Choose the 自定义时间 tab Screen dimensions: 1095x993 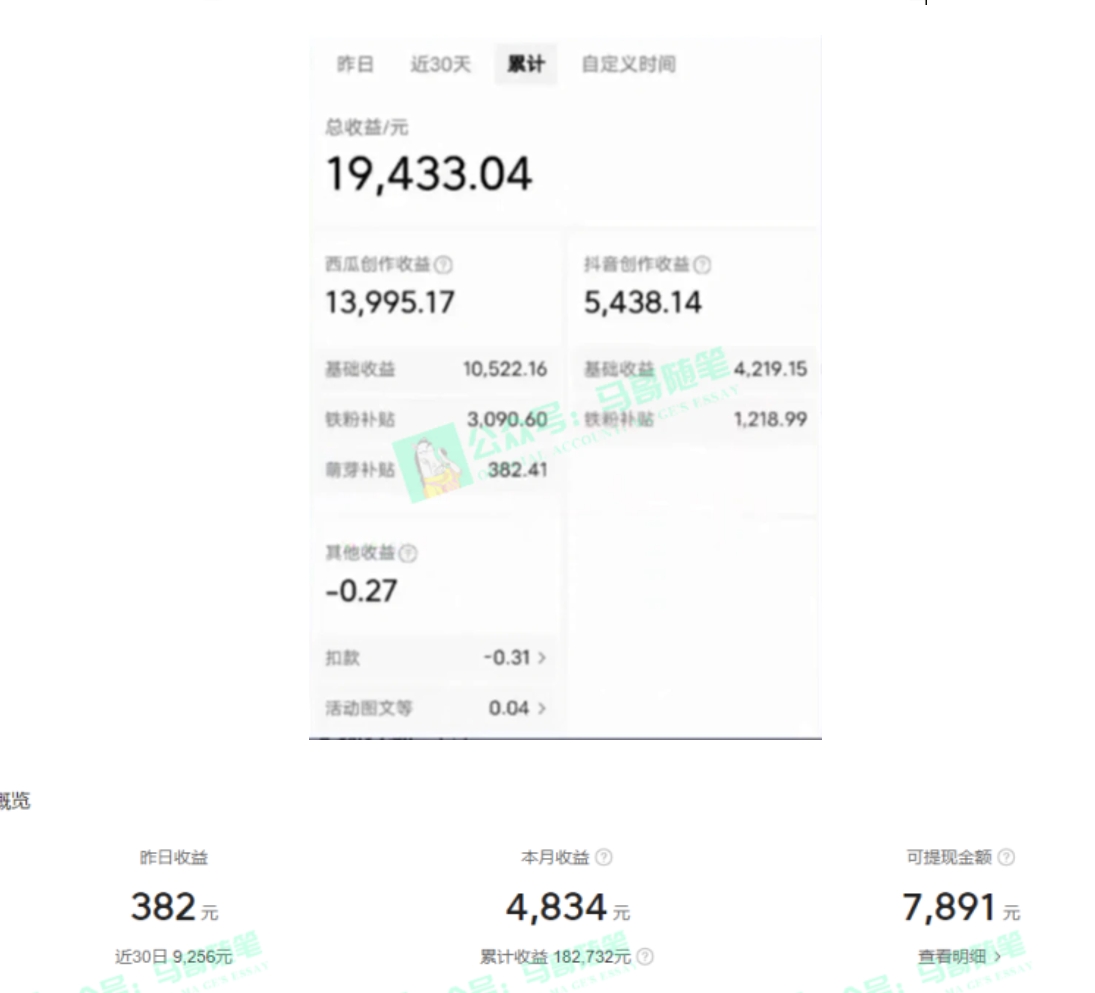(629, 64)
